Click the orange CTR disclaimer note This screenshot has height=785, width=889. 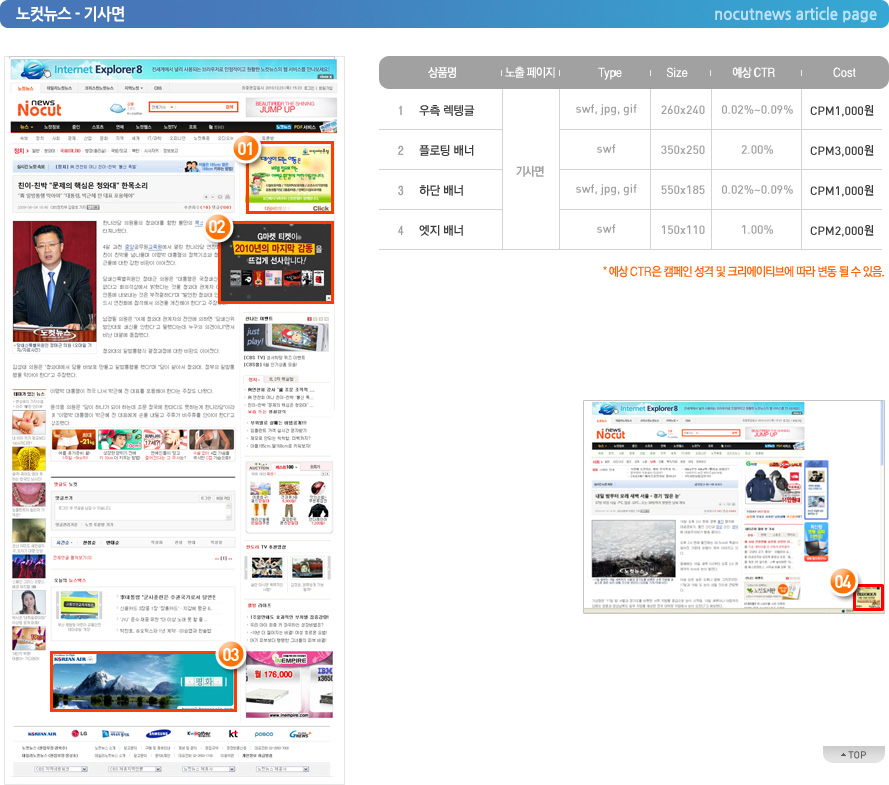pyautogui.click(x=743, y=271)
